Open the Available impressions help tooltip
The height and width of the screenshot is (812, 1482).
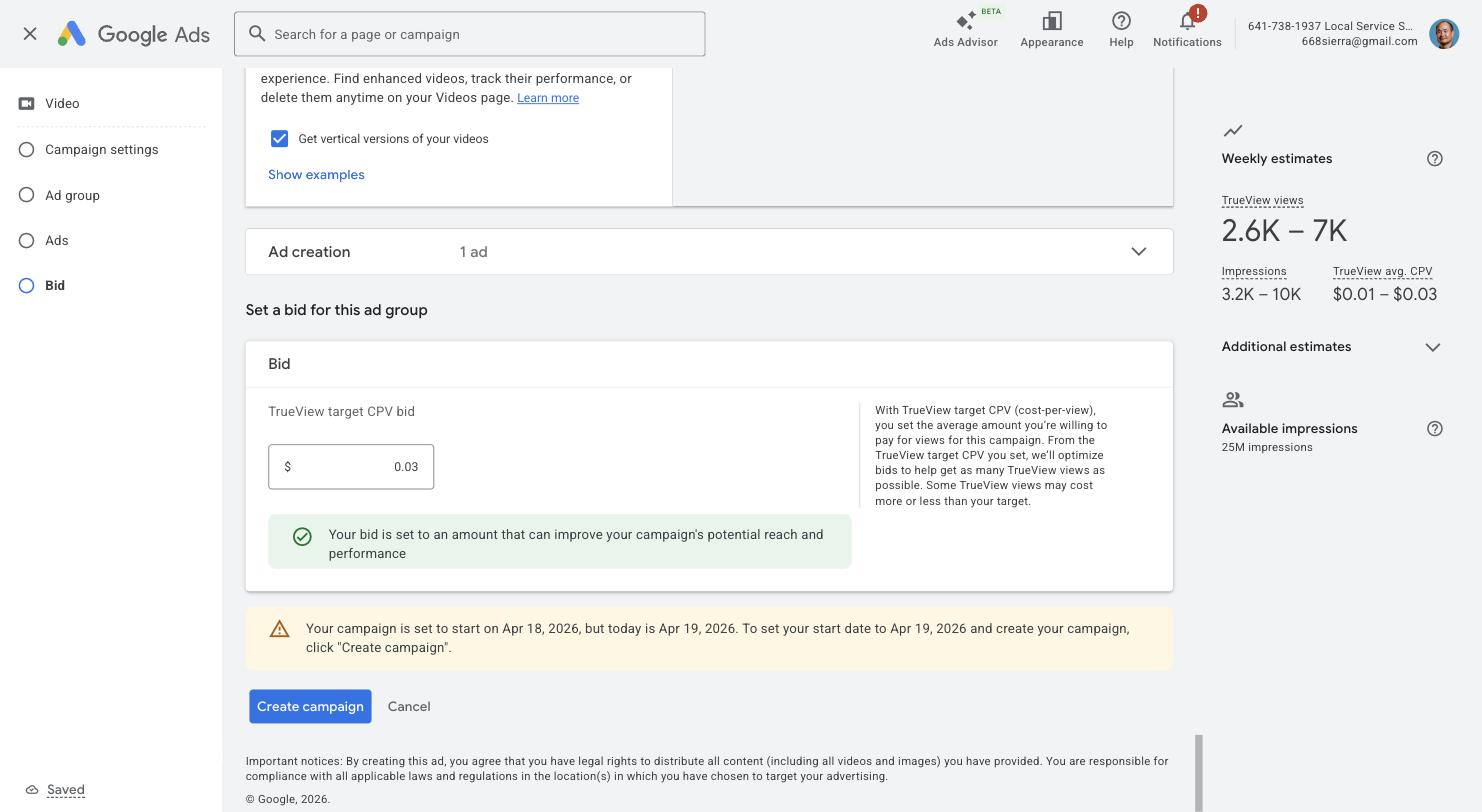point(1434,428)
